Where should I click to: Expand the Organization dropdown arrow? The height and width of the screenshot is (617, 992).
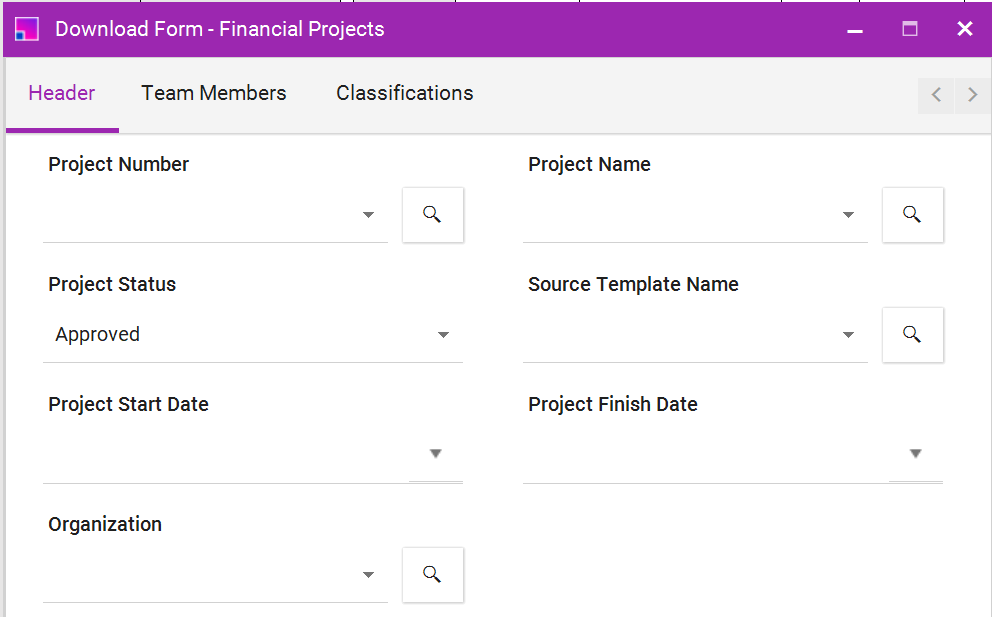(x=368, y=575)
